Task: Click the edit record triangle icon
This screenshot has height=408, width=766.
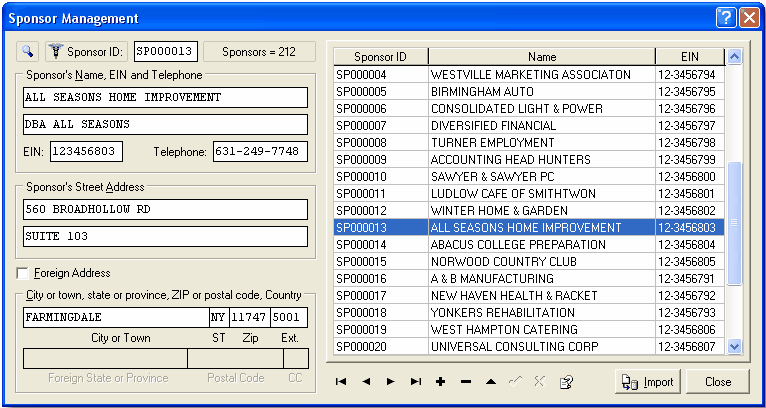Action: (491, 382)
